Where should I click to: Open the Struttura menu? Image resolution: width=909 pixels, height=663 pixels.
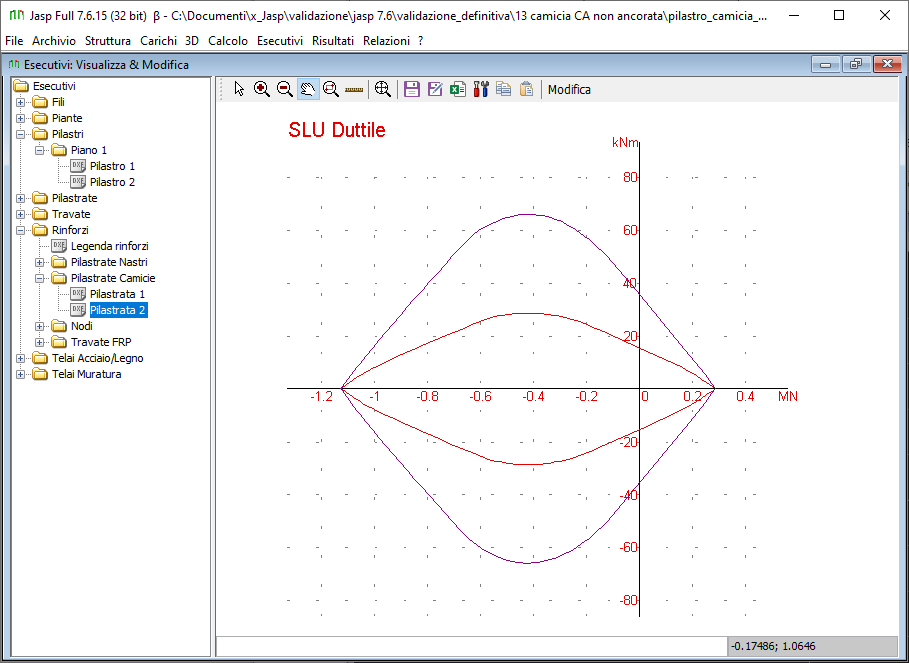(x=108, y=41)
